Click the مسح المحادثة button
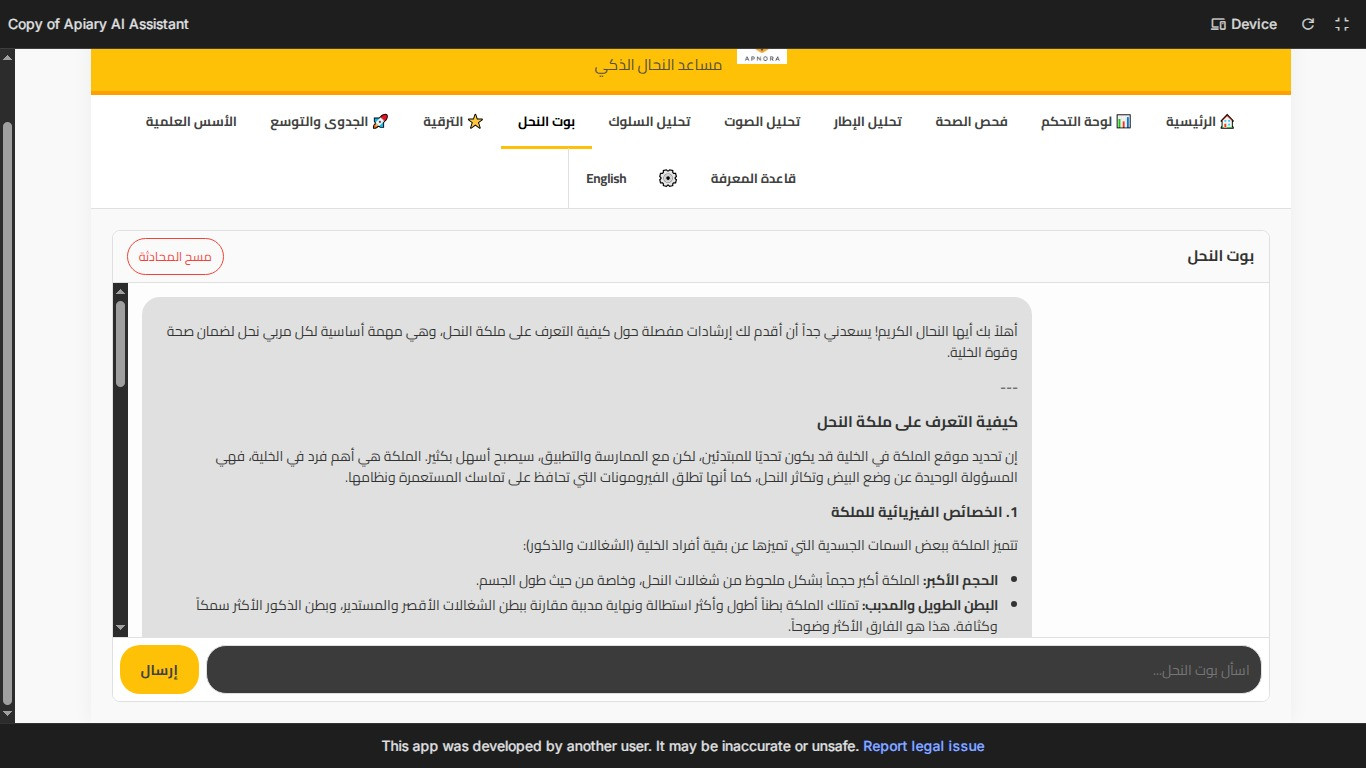1366x768 pixels. coord(175,256)
